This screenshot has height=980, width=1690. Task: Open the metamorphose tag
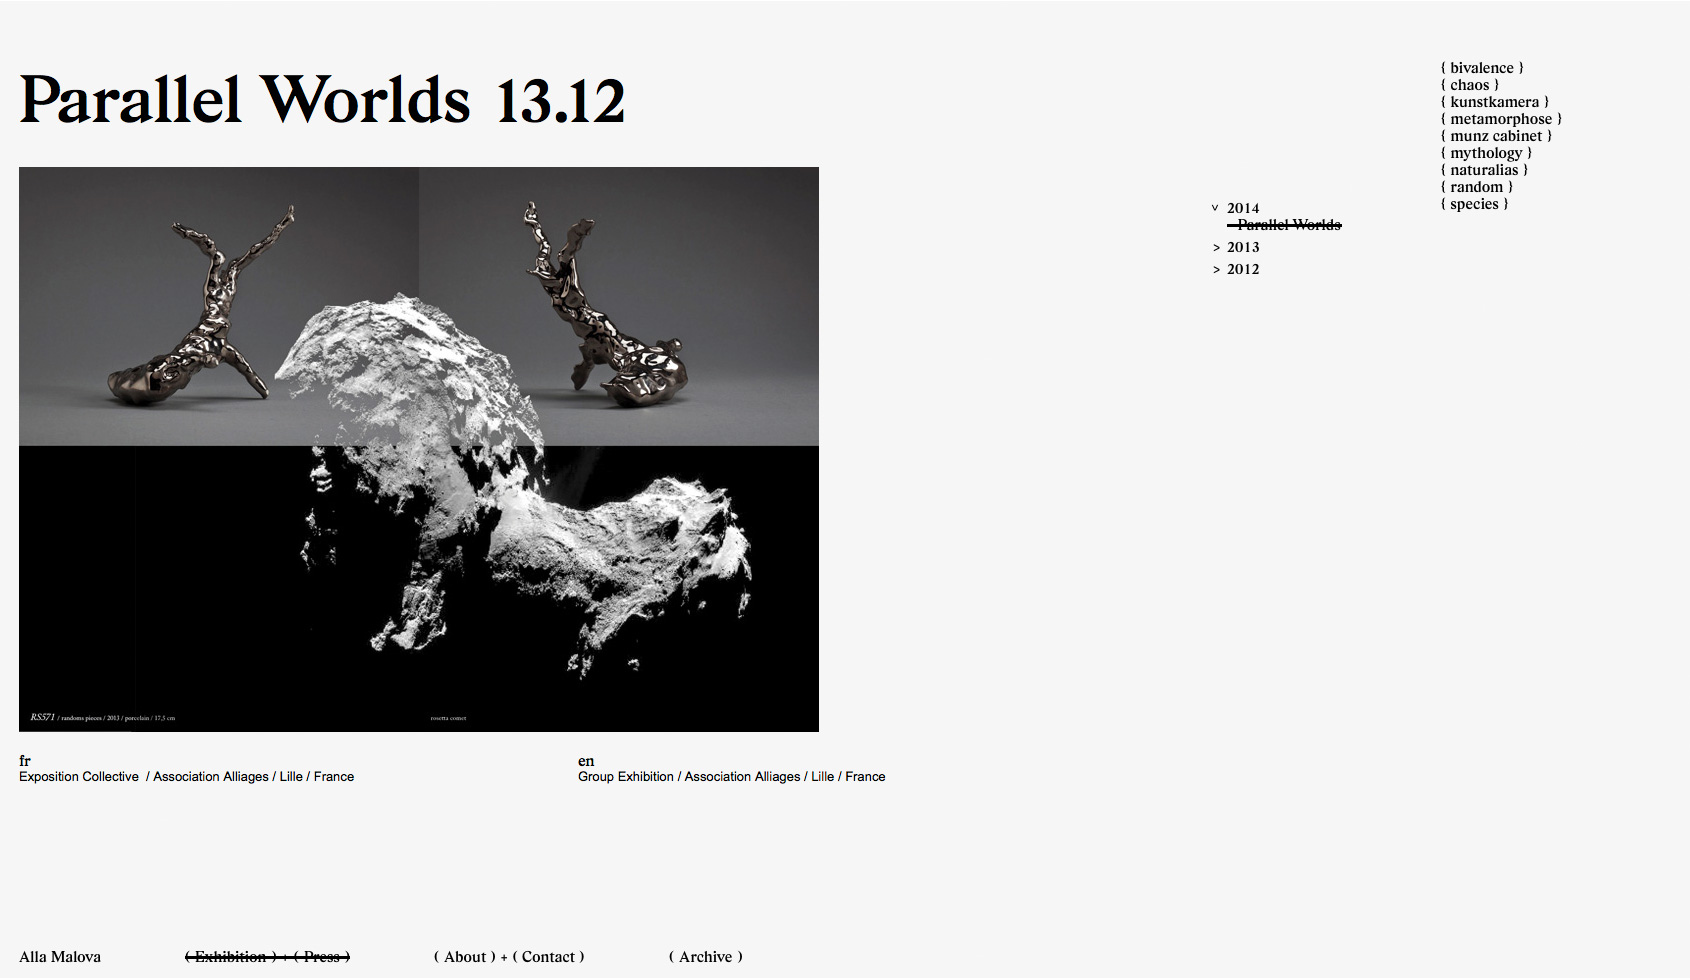tap(1500, 119)
